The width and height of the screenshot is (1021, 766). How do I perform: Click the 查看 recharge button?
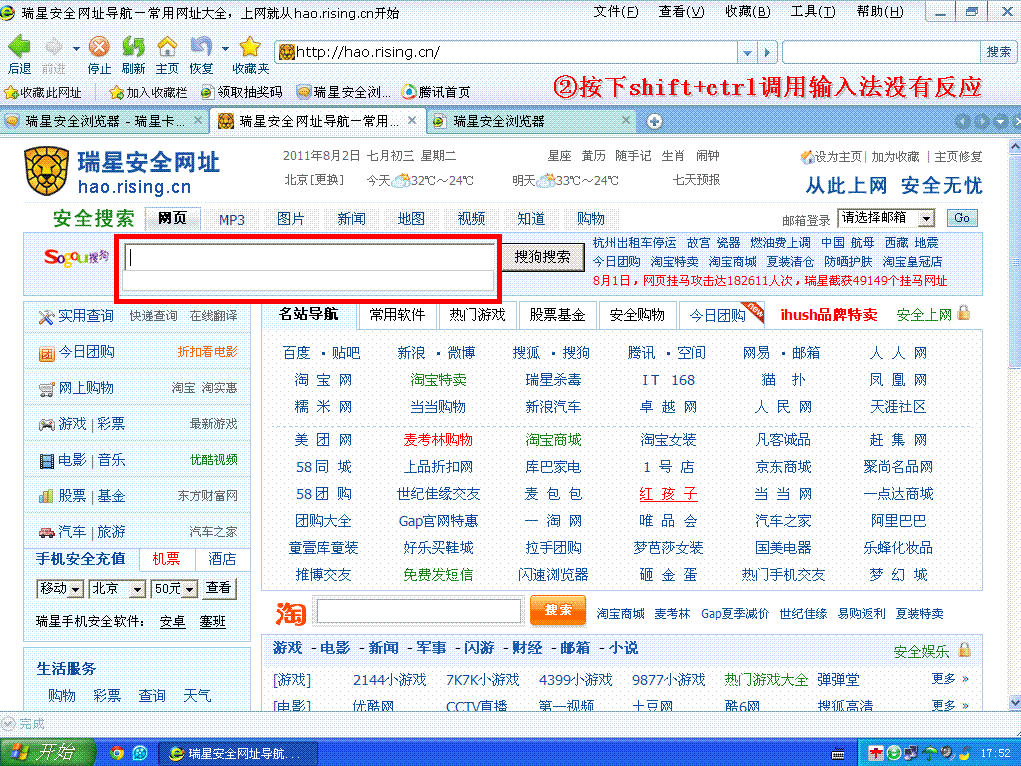point(218,588)
